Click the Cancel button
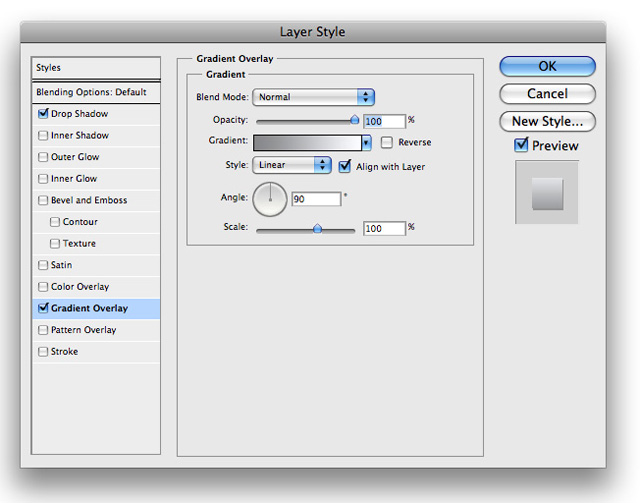 point(547,94)
